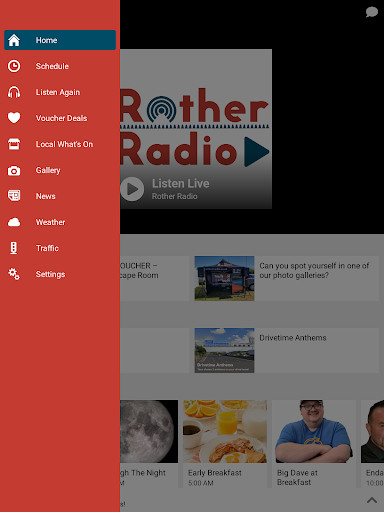Screen dimensions: 384x512
Task: Tap the Weather cloud icon
Action: click(x=14, y=222)
